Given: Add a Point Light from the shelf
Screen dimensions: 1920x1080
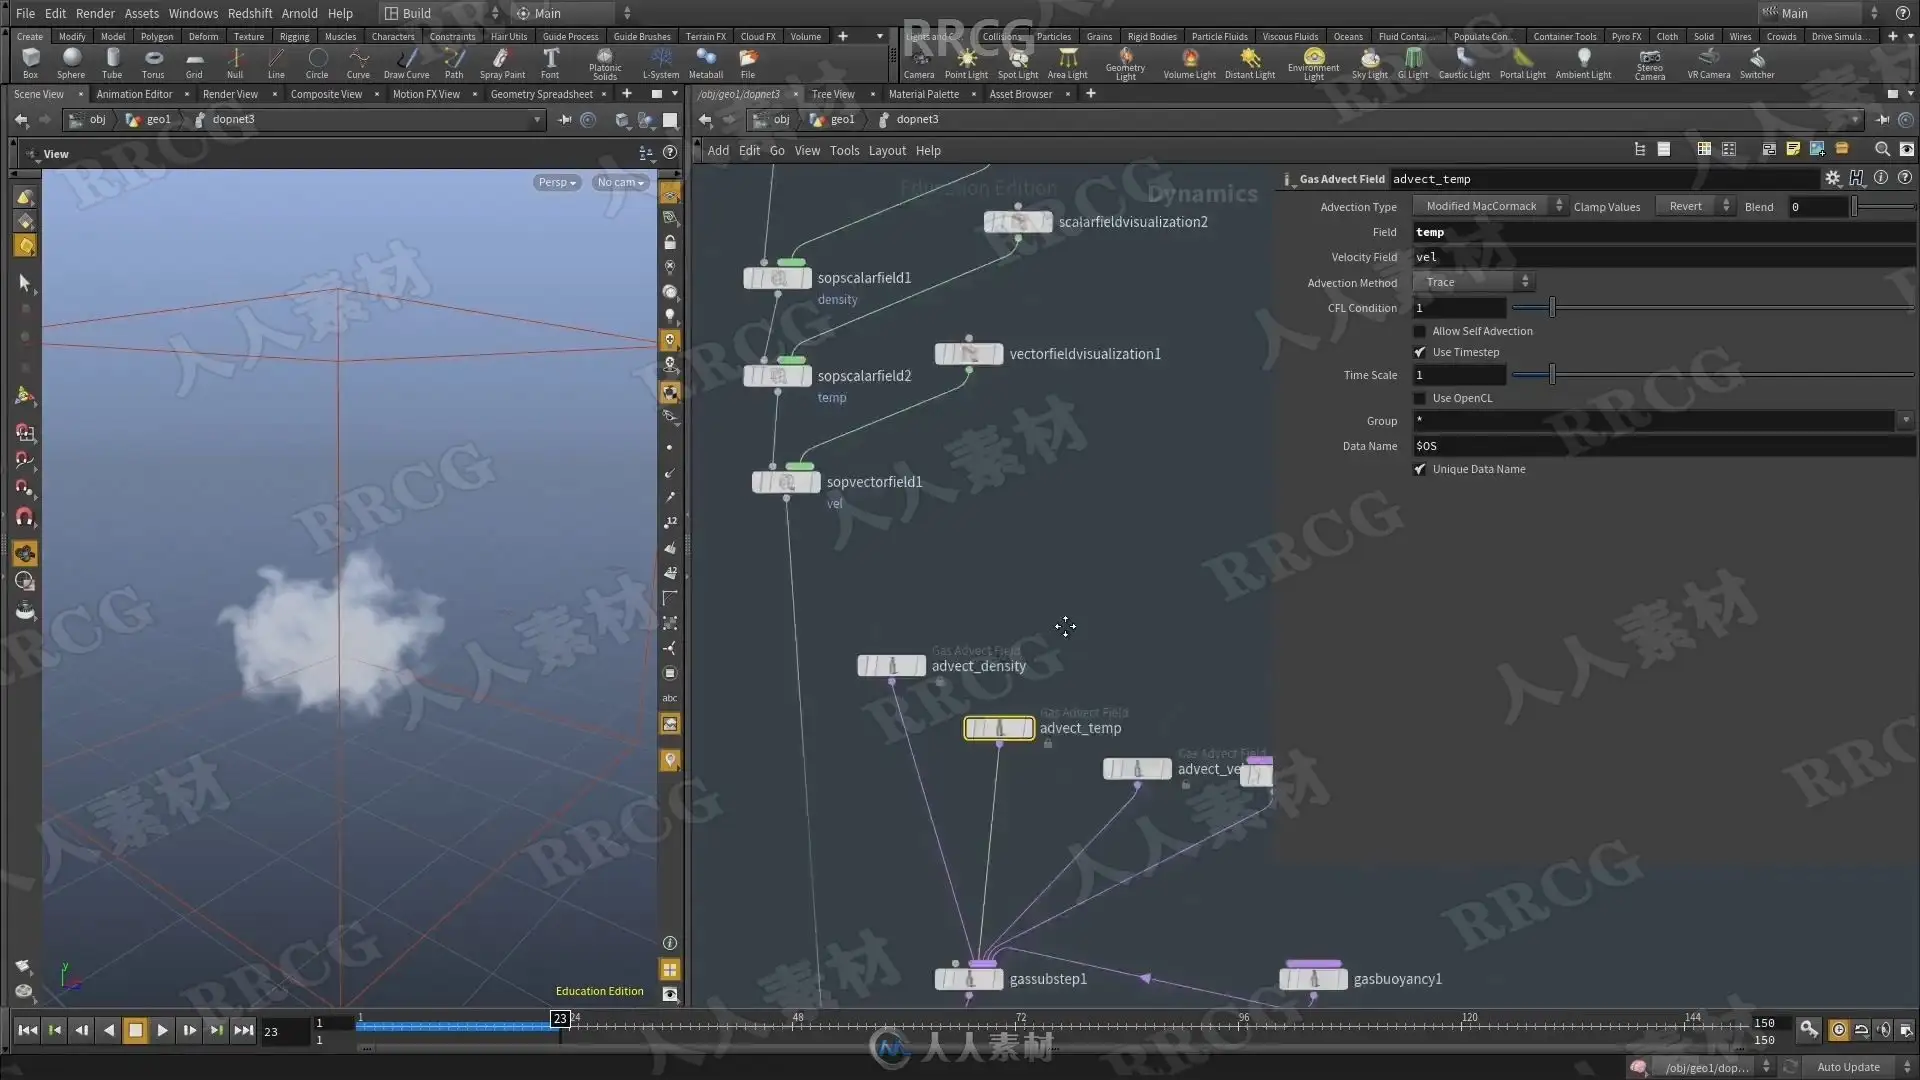Looking at the screenshot, I should 966,63.
